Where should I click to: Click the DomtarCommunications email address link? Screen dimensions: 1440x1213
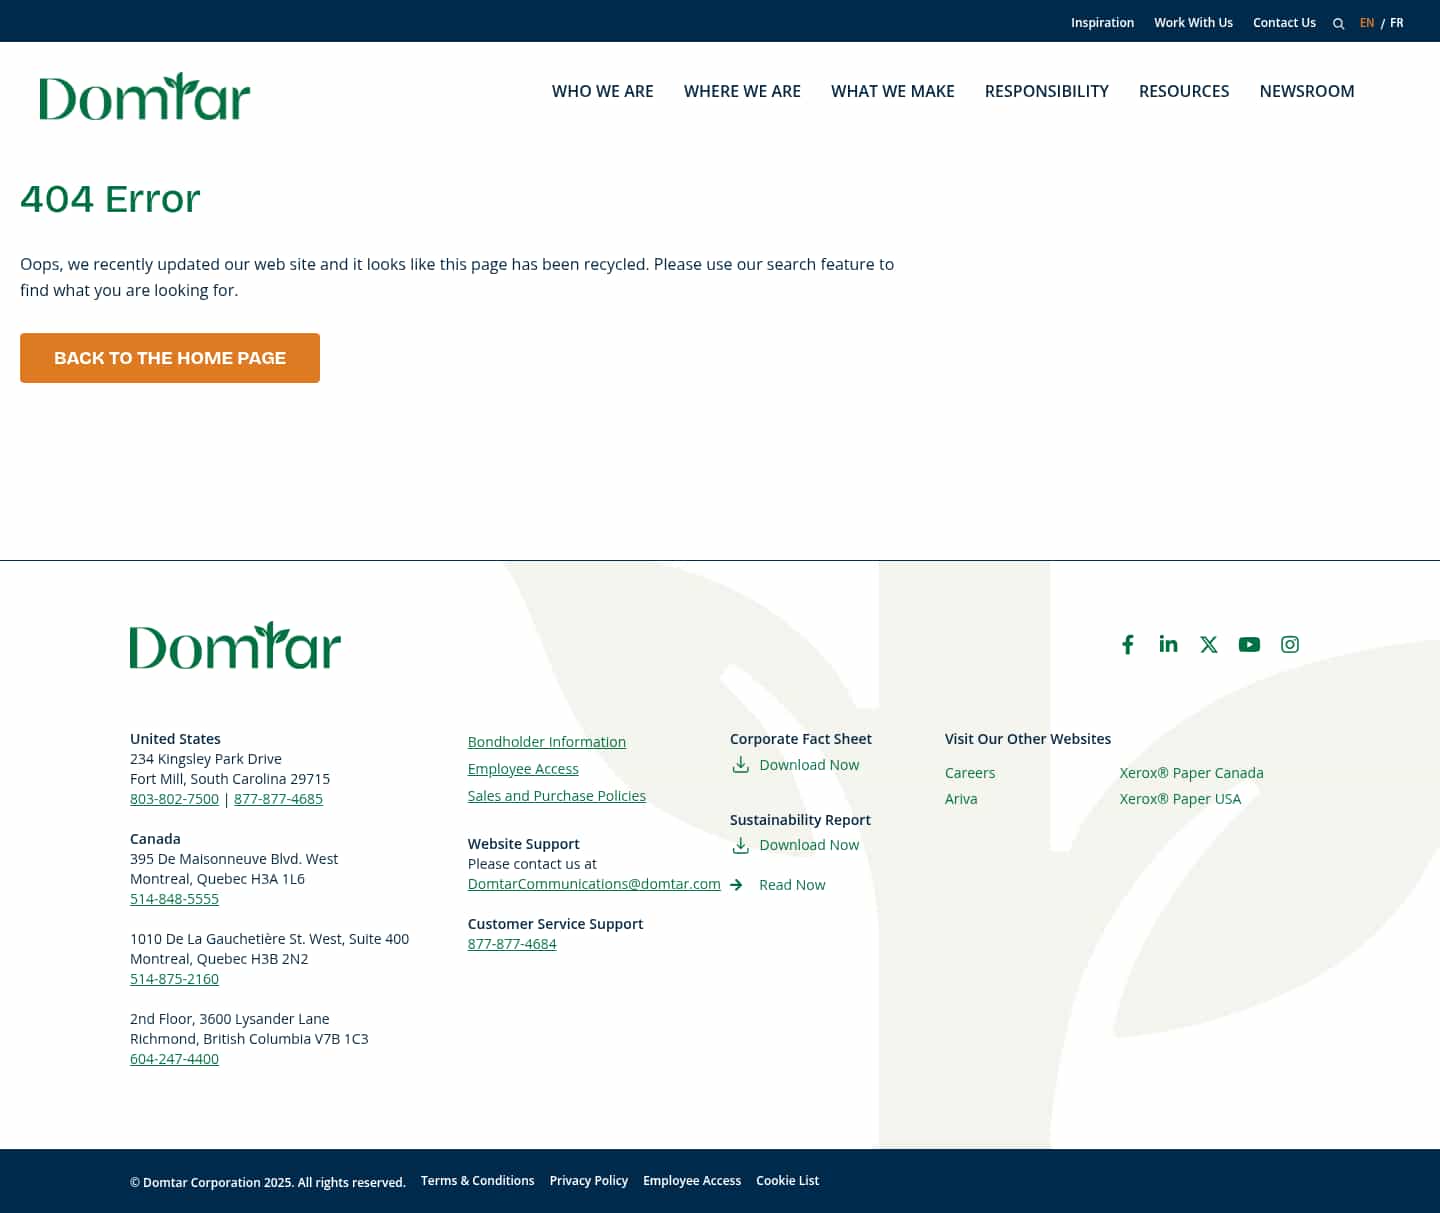[594, 884]
